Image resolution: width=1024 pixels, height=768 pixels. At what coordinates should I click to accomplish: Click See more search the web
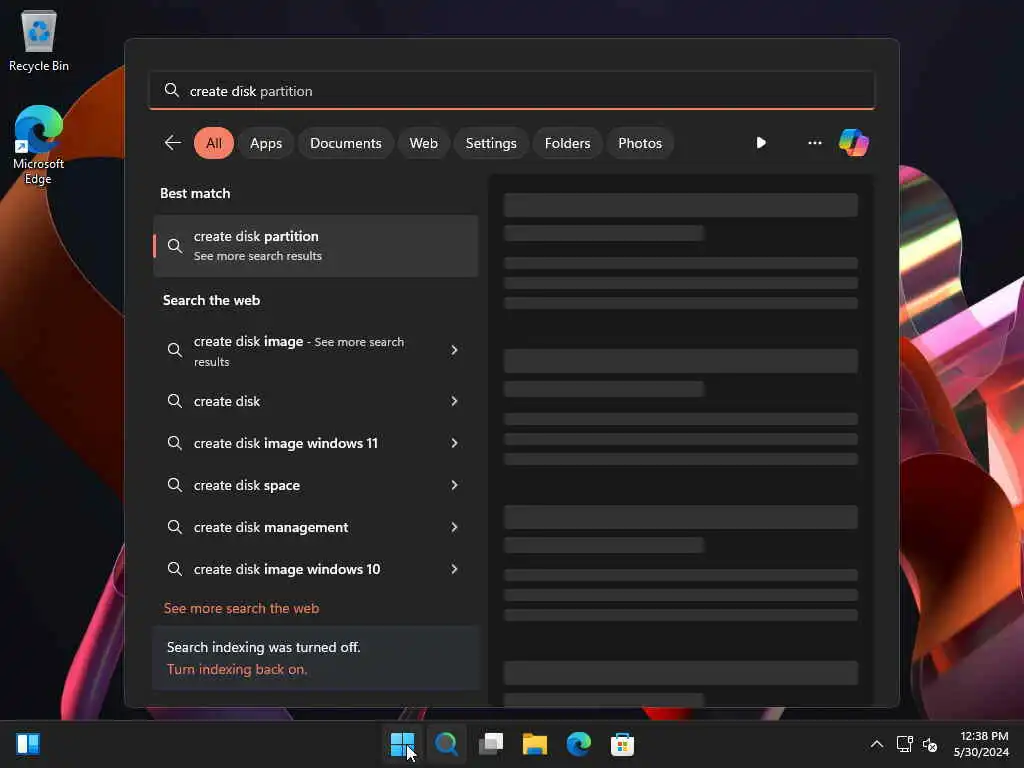click(x=241, y=608)
